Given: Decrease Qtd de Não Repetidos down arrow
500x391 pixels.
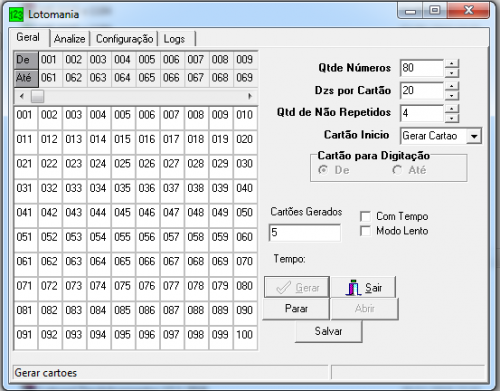Looking at the screenshot, I should [452, 118].
